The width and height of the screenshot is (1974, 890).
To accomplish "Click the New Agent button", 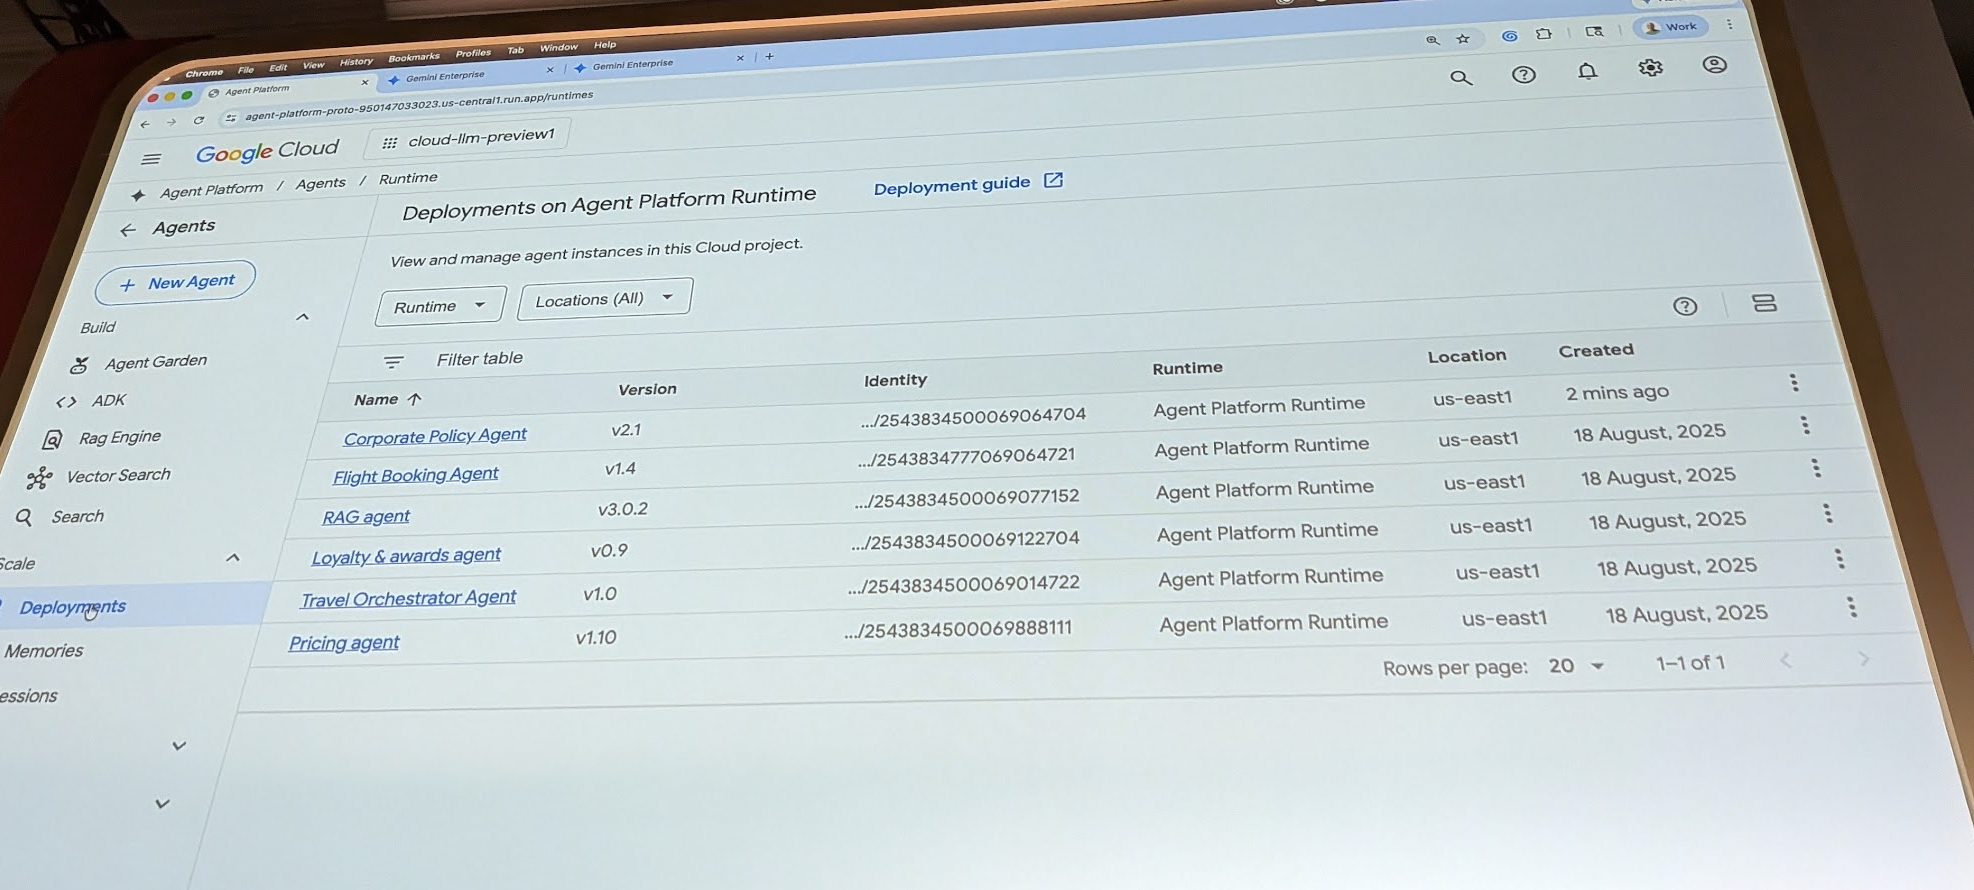I will [176, 283].
